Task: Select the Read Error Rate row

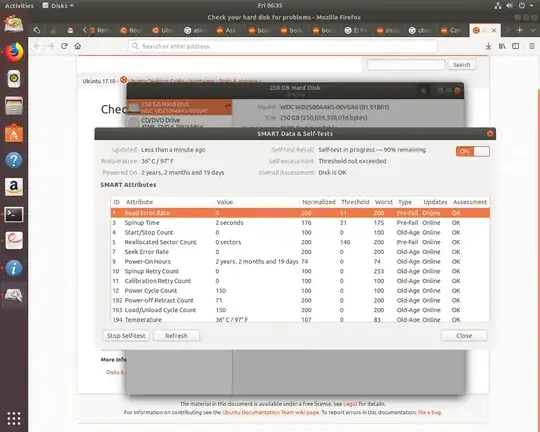Action: pos(300,213)
